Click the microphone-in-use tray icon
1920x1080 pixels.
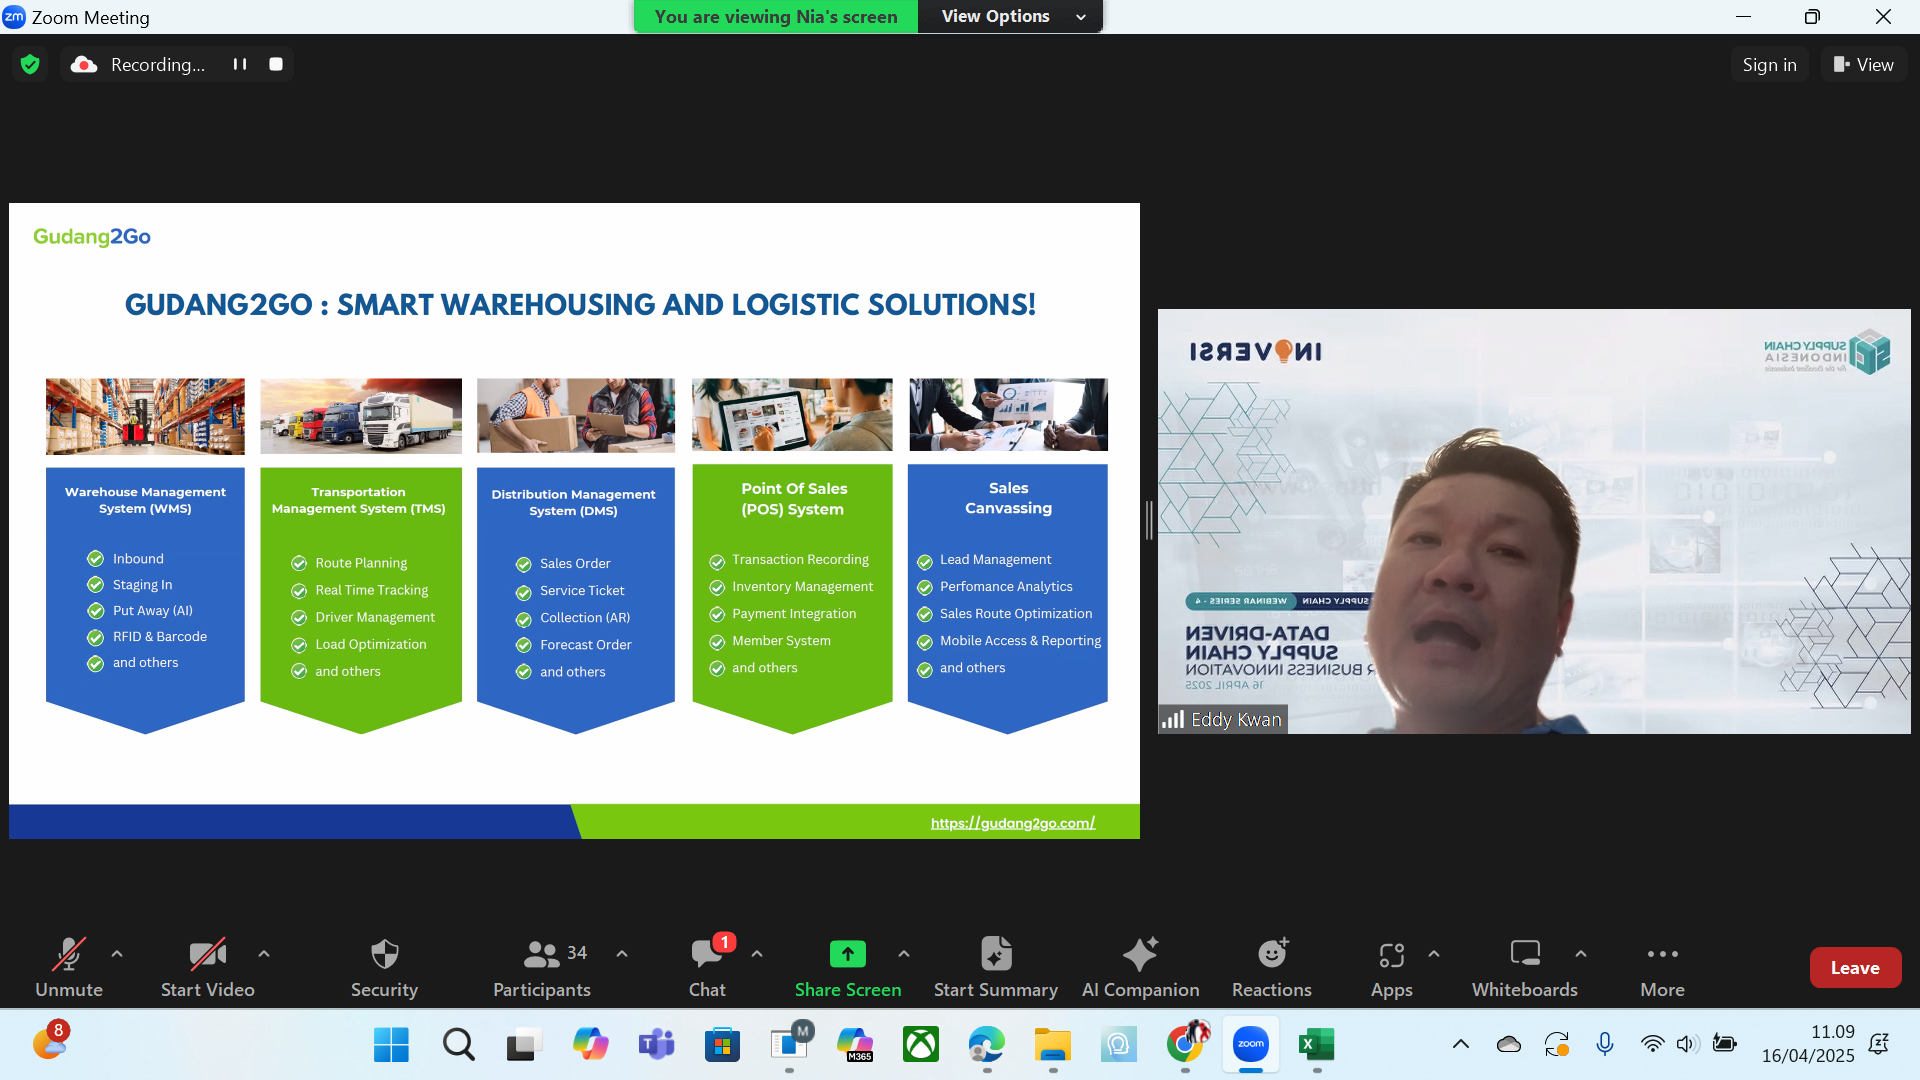pyautogui.click(x=1605, y=1045)
